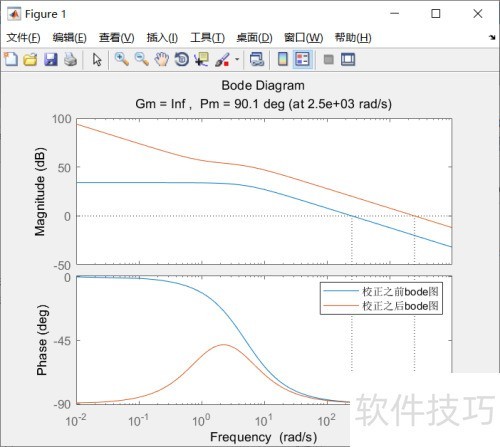Enable the Data Cursor tool
500x447 pixels.
click(x=202, y=60)
